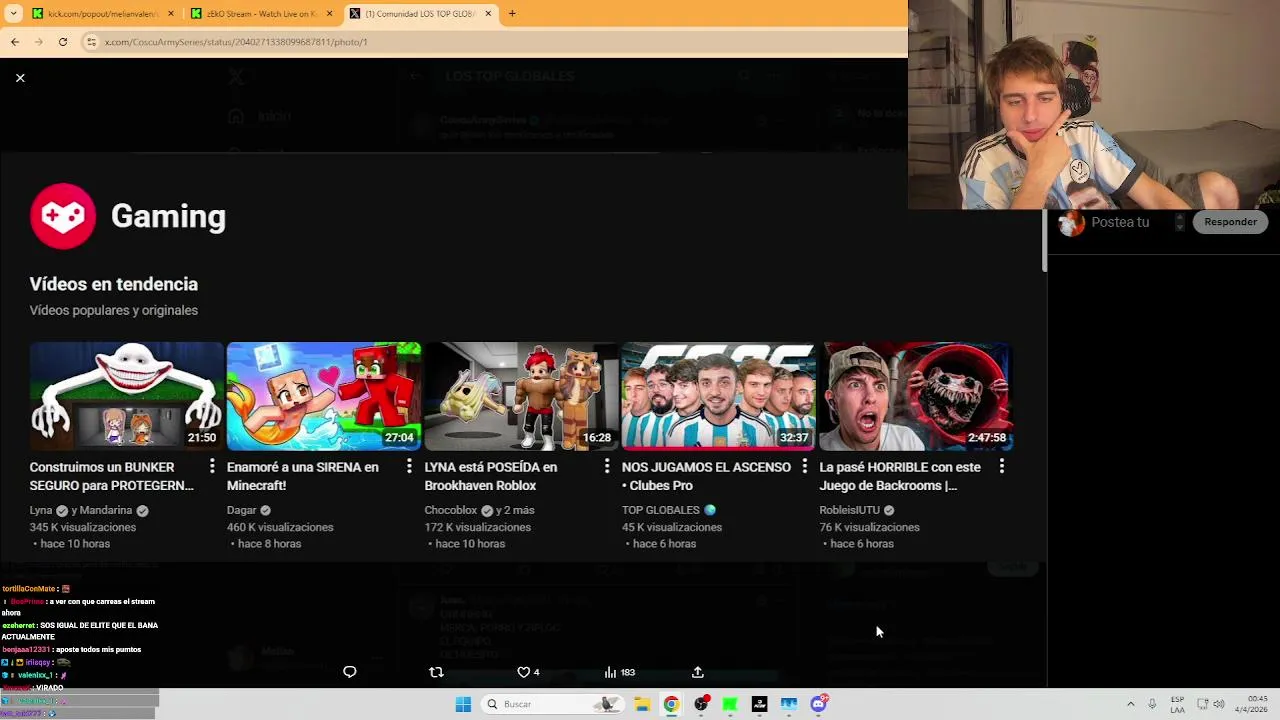Like the post with the heart icon
Screen dimensions: 1280x720
523,672
